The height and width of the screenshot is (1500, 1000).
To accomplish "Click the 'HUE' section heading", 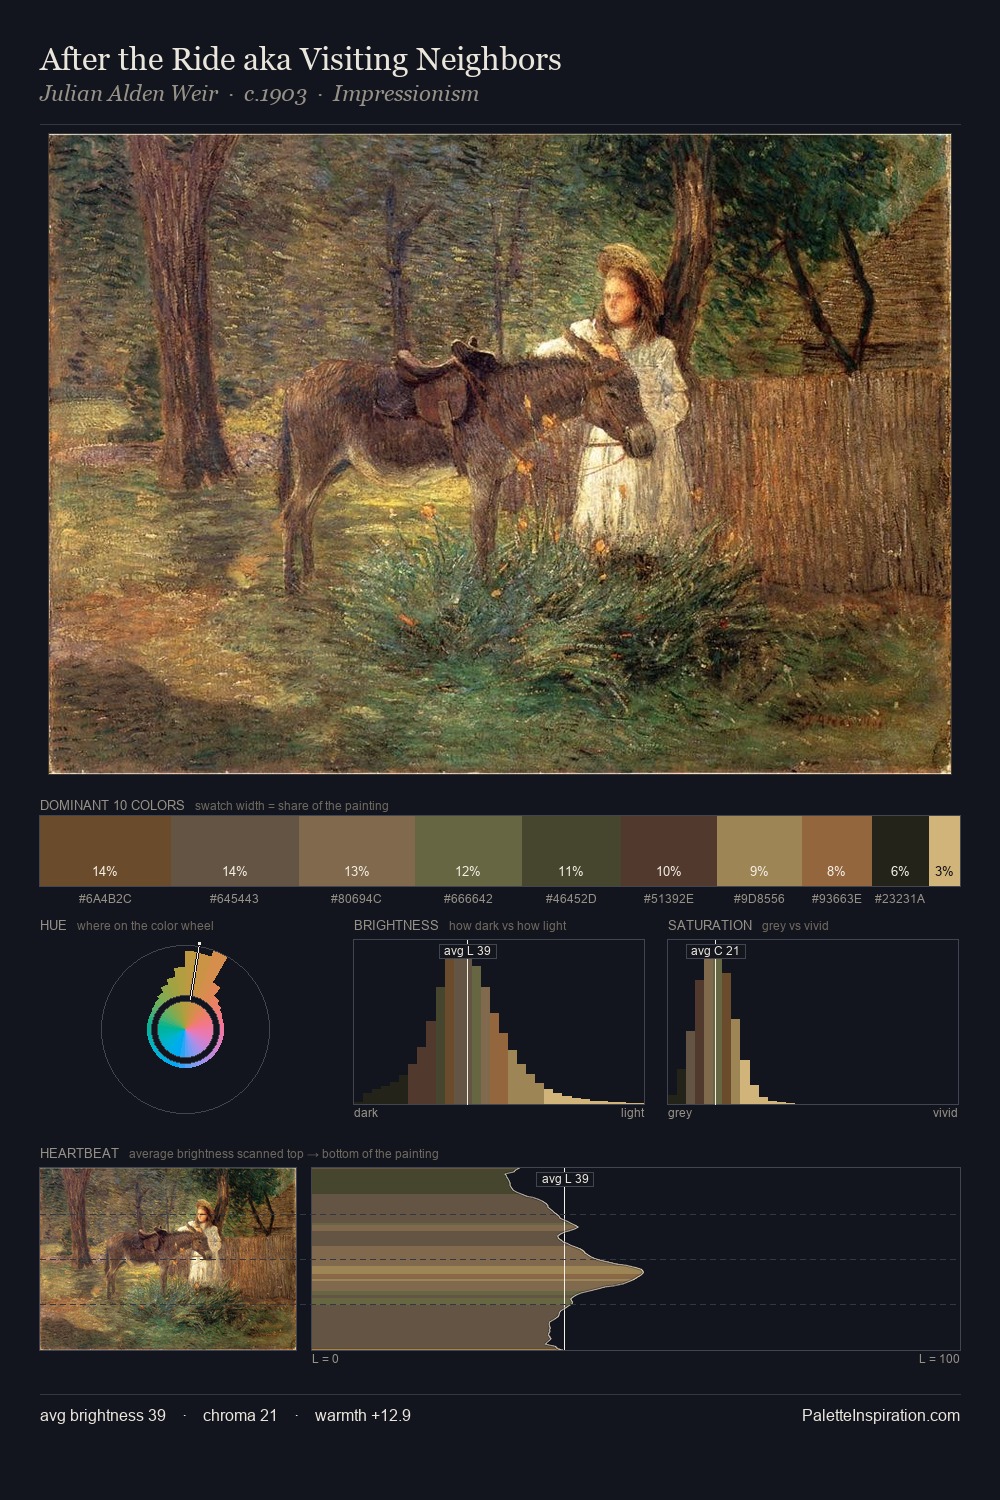I will coord(53,925).
